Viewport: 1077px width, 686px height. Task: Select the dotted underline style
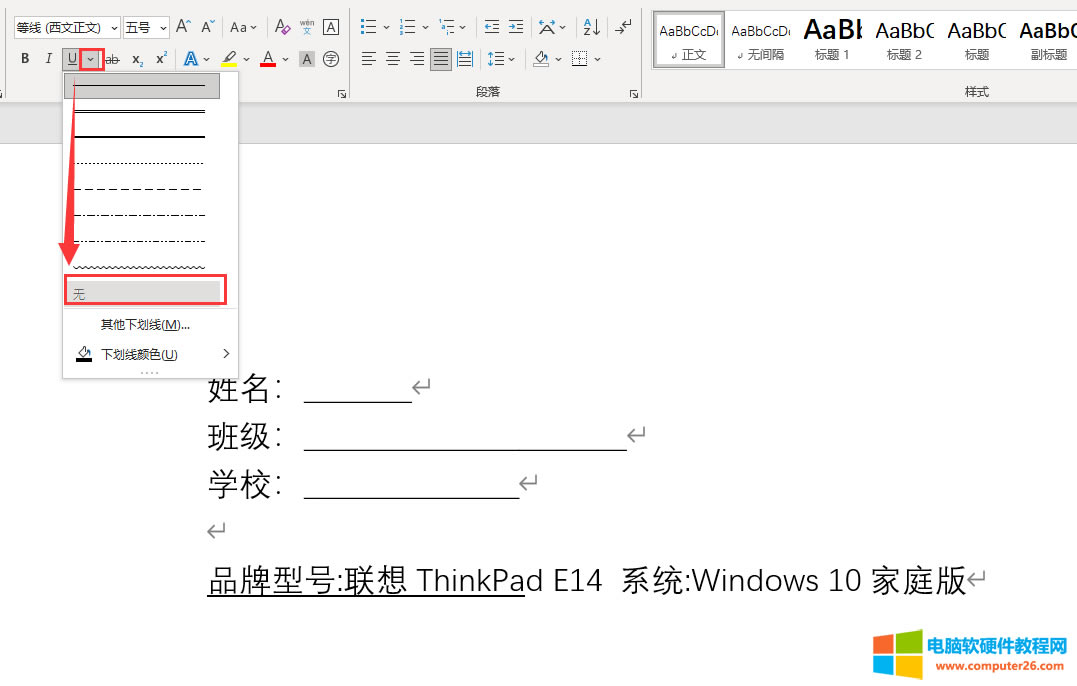pos(142,163)
